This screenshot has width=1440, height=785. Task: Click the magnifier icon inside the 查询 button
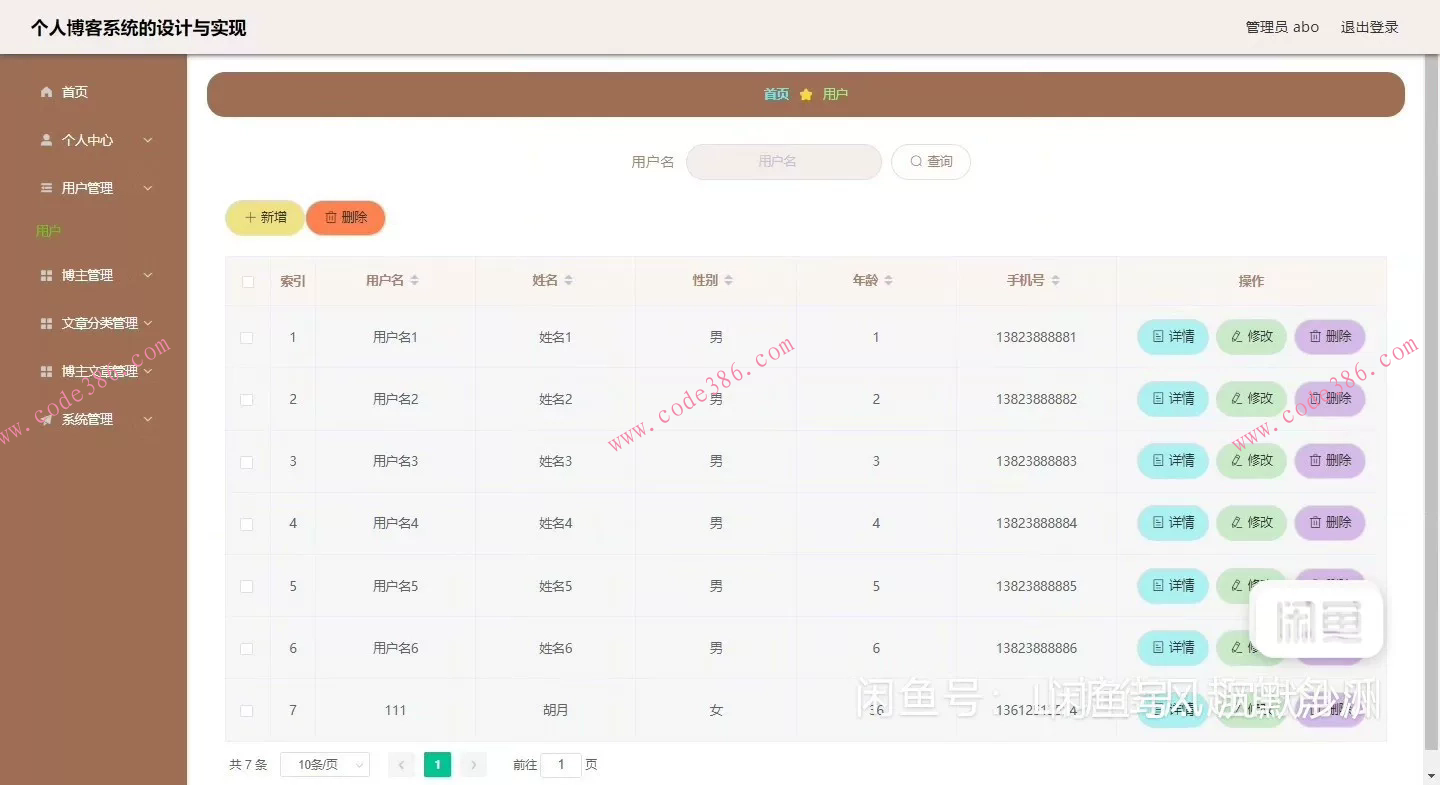click(915, 161)
